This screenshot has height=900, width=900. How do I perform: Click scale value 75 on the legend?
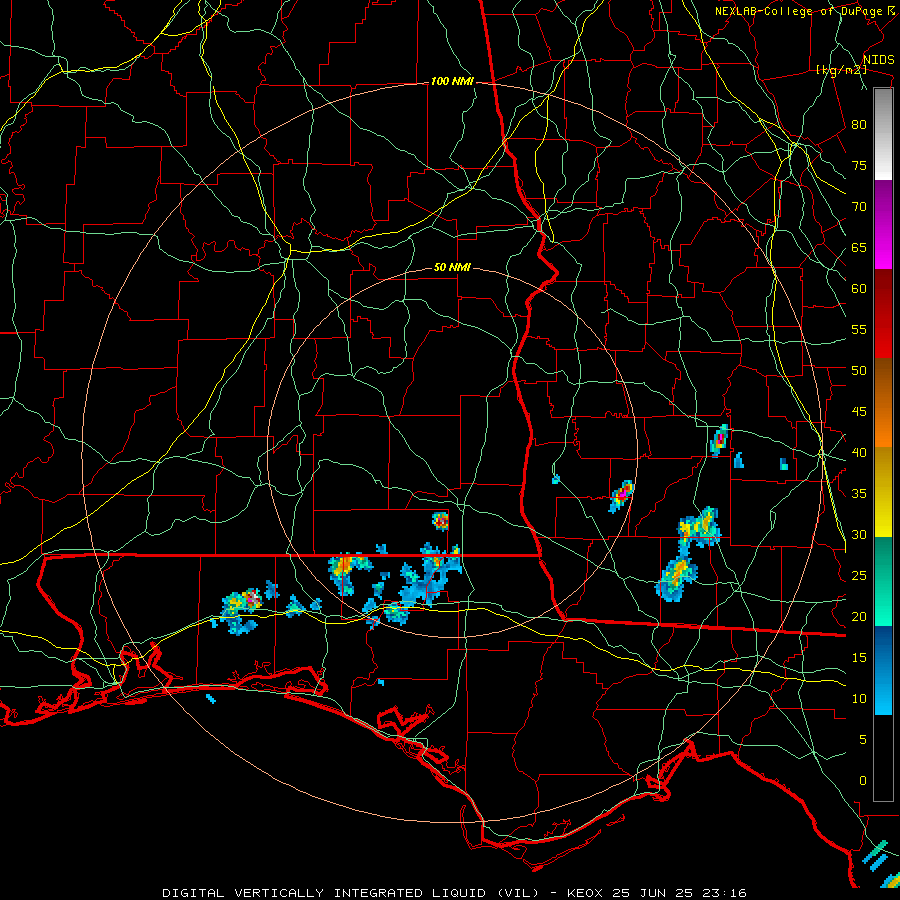click(x=859, y=166)
